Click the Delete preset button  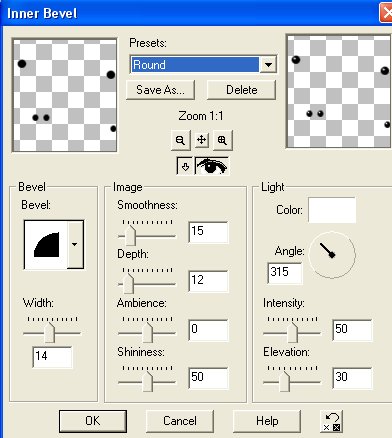coord(241,90)
